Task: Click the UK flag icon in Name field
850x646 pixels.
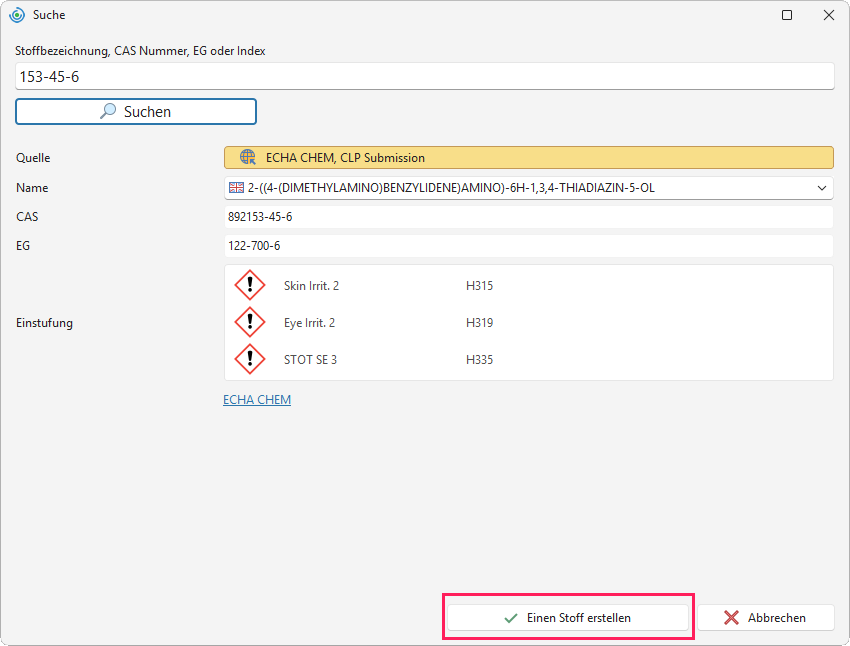Action: pyautogui.click(x=236, y=188)
